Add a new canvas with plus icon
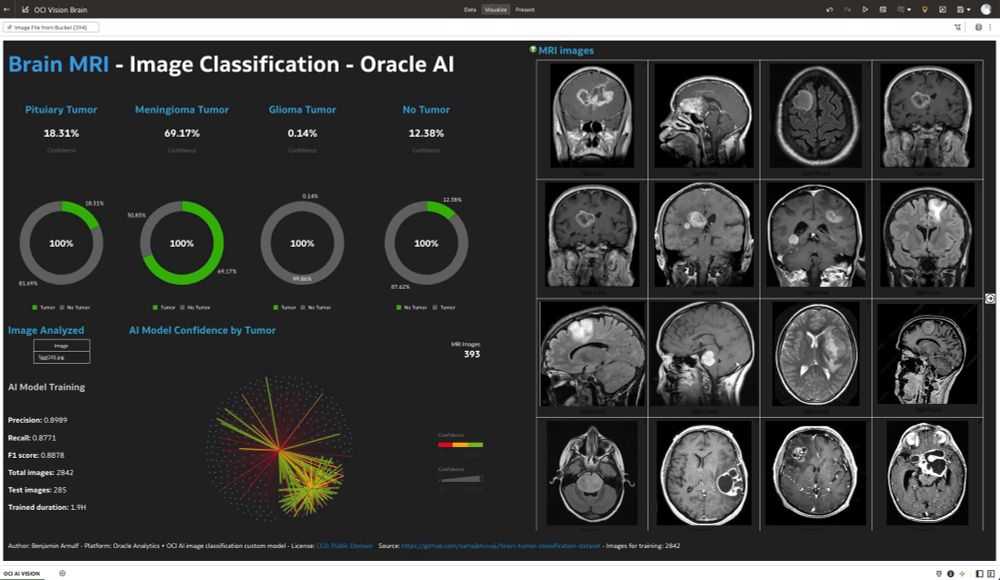 tap(62, 574)
